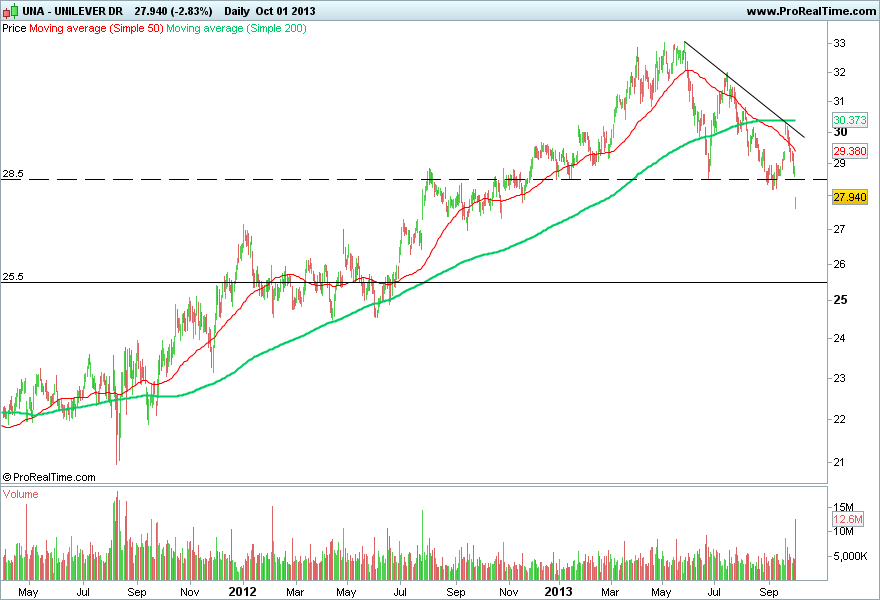Click the Mar marker after 2013 on time axis

point(610,592)
